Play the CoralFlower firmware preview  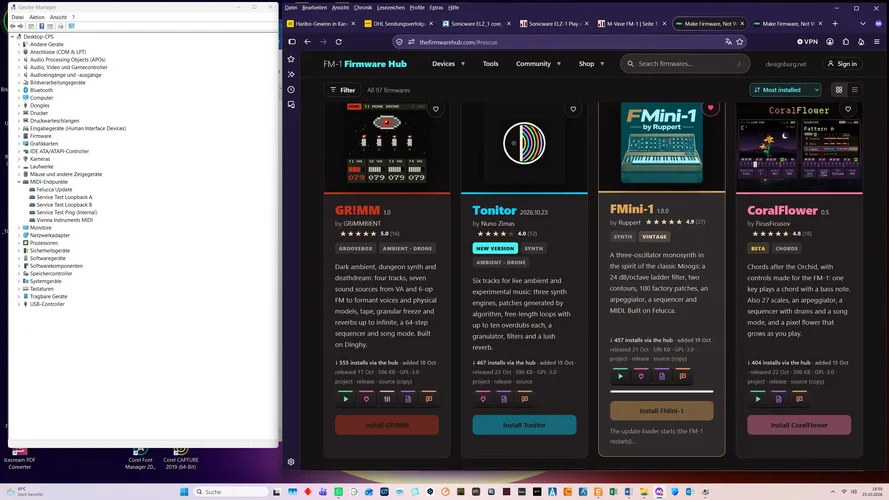pyautogui.click(x=758, y=399)
